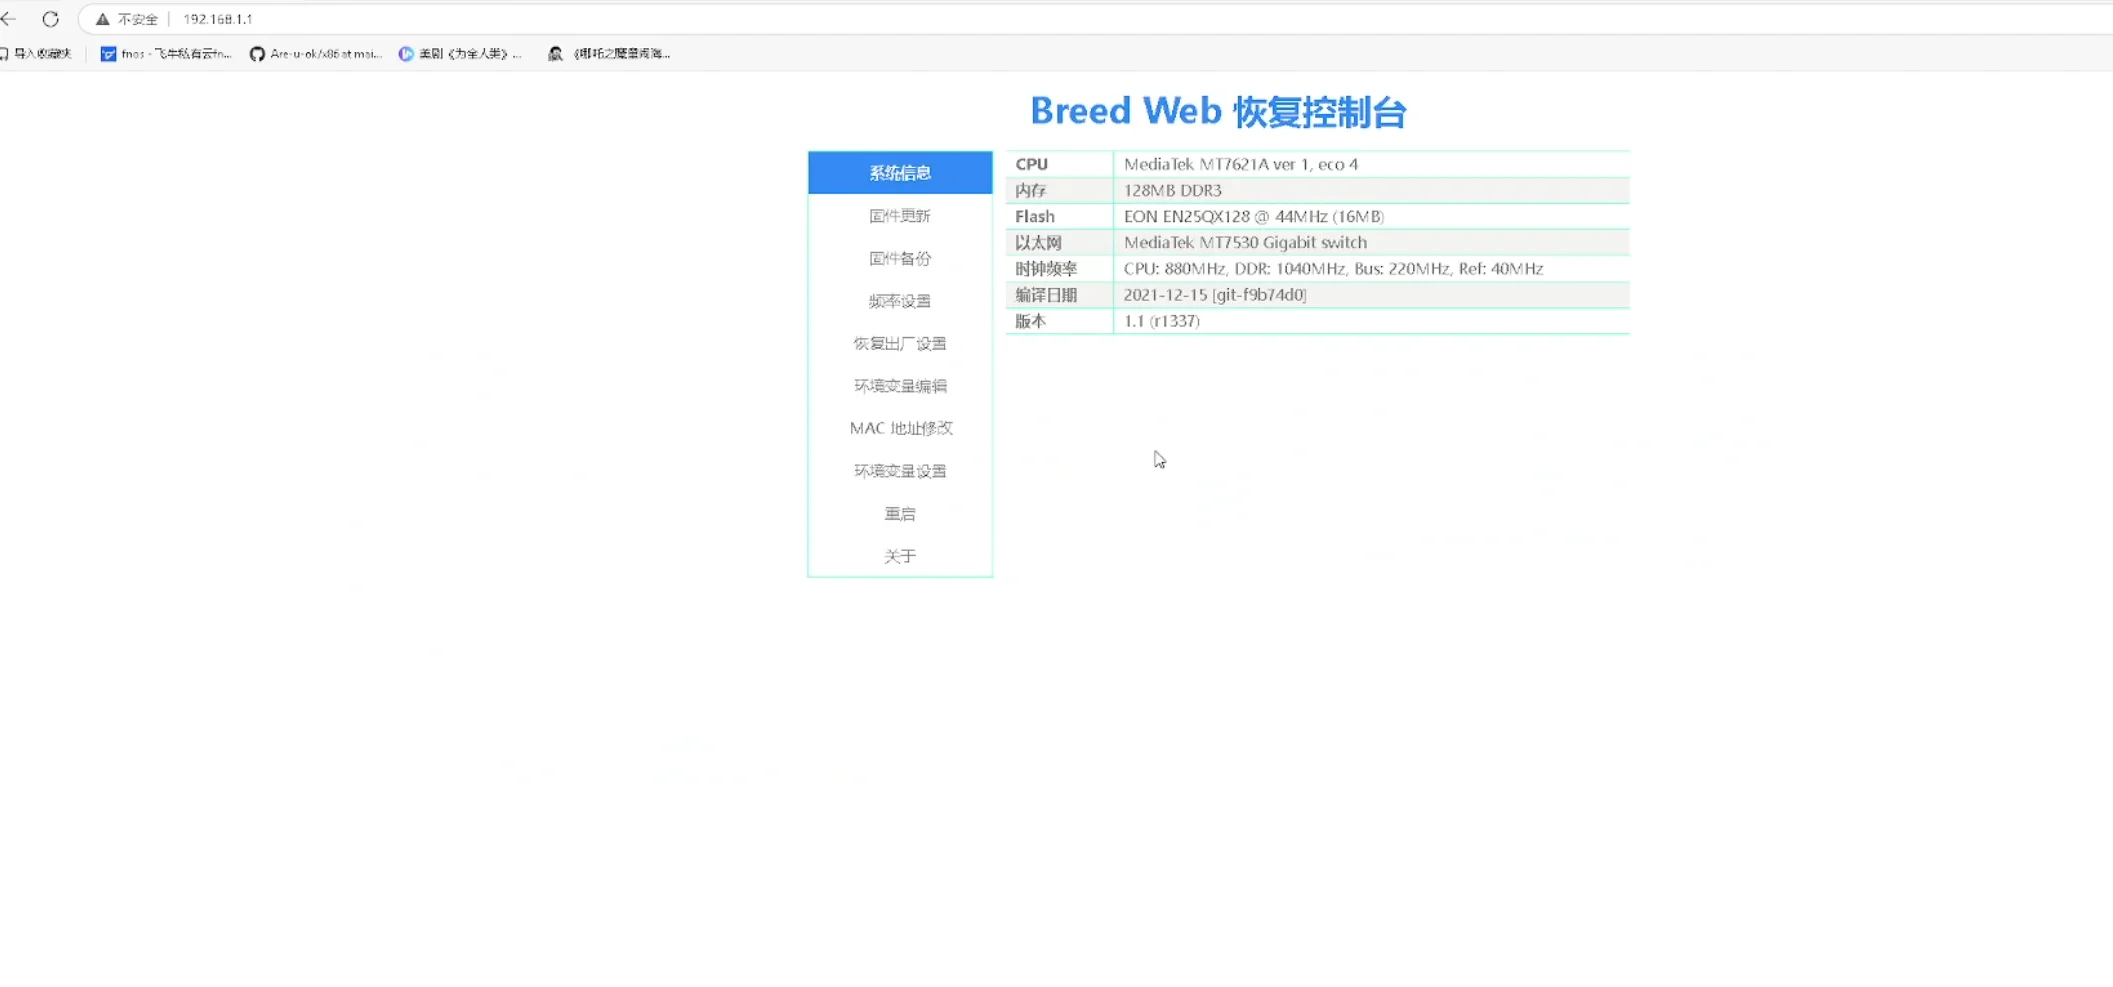Choose 恢复出厂设置 from the sidebar

900,344
